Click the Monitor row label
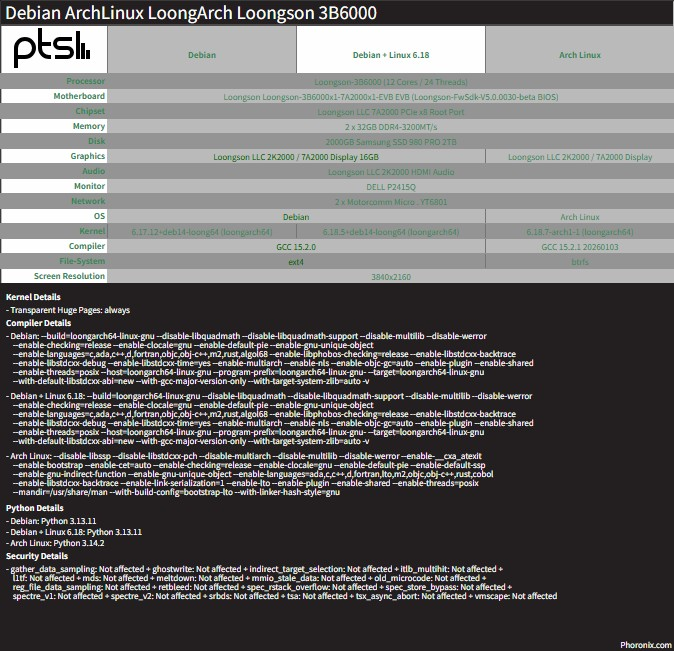 (89, 186)
